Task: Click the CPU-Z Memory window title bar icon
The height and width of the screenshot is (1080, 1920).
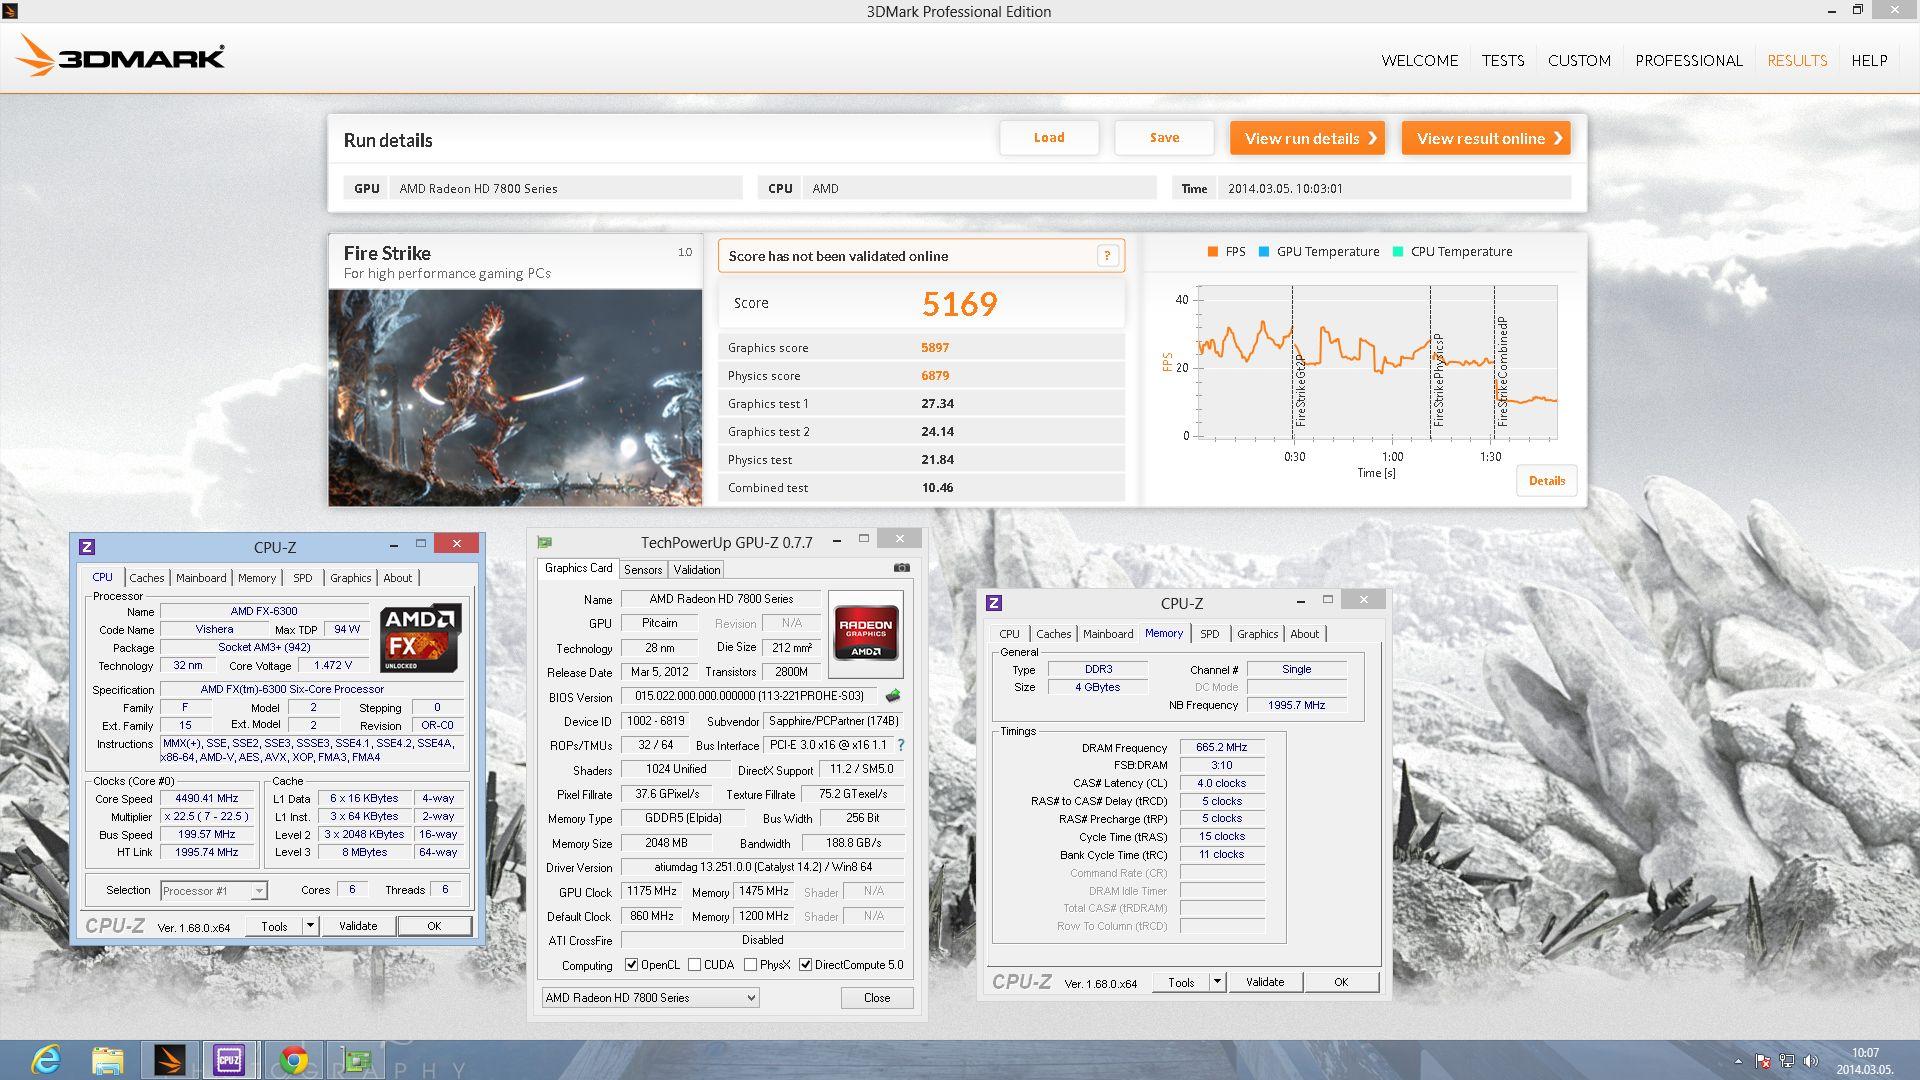Action: tap(994, 603)
